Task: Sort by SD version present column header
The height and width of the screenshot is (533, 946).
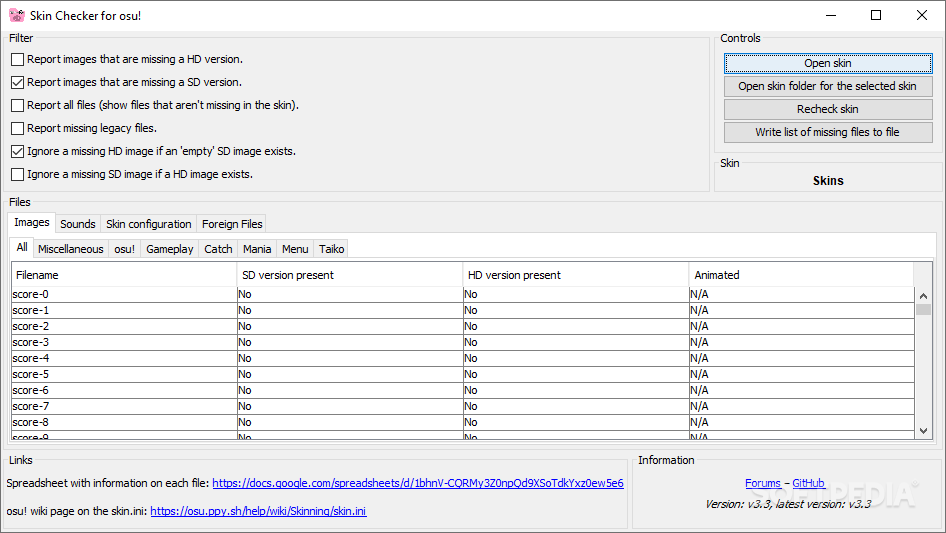Action: (x=350, y=275)
